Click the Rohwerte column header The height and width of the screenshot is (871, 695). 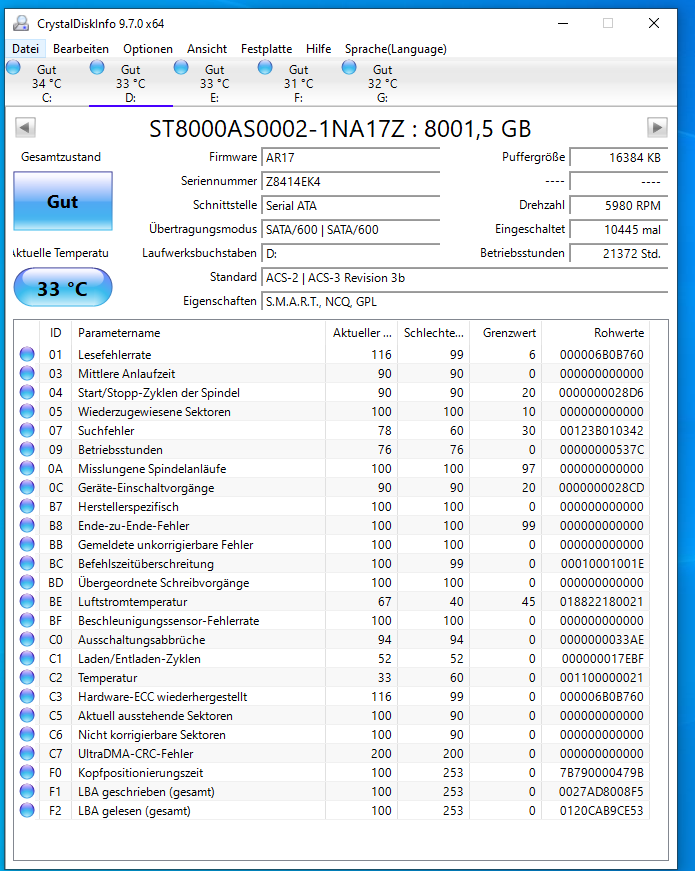tap(596, 333)
